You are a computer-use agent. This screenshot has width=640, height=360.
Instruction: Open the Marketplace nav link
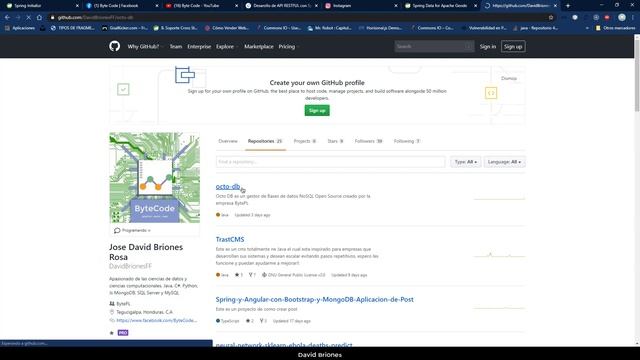(x=259, y=47)
